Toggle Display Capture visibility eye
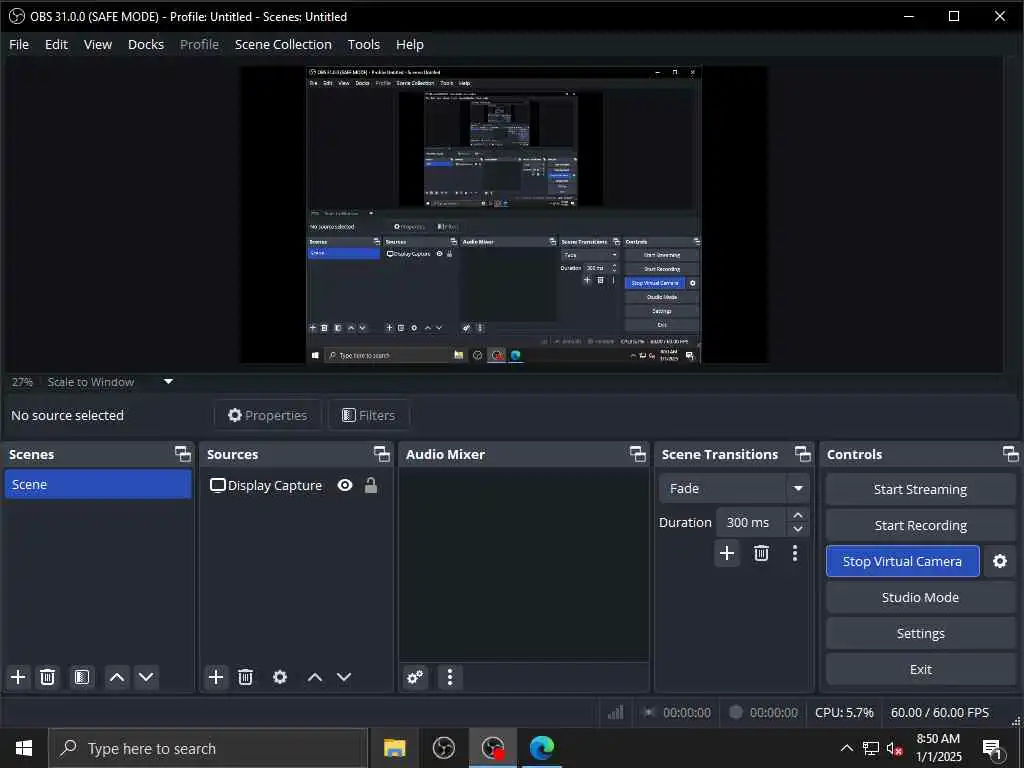Viewport: 1024px width, 768px height. (x=345, y=485)
